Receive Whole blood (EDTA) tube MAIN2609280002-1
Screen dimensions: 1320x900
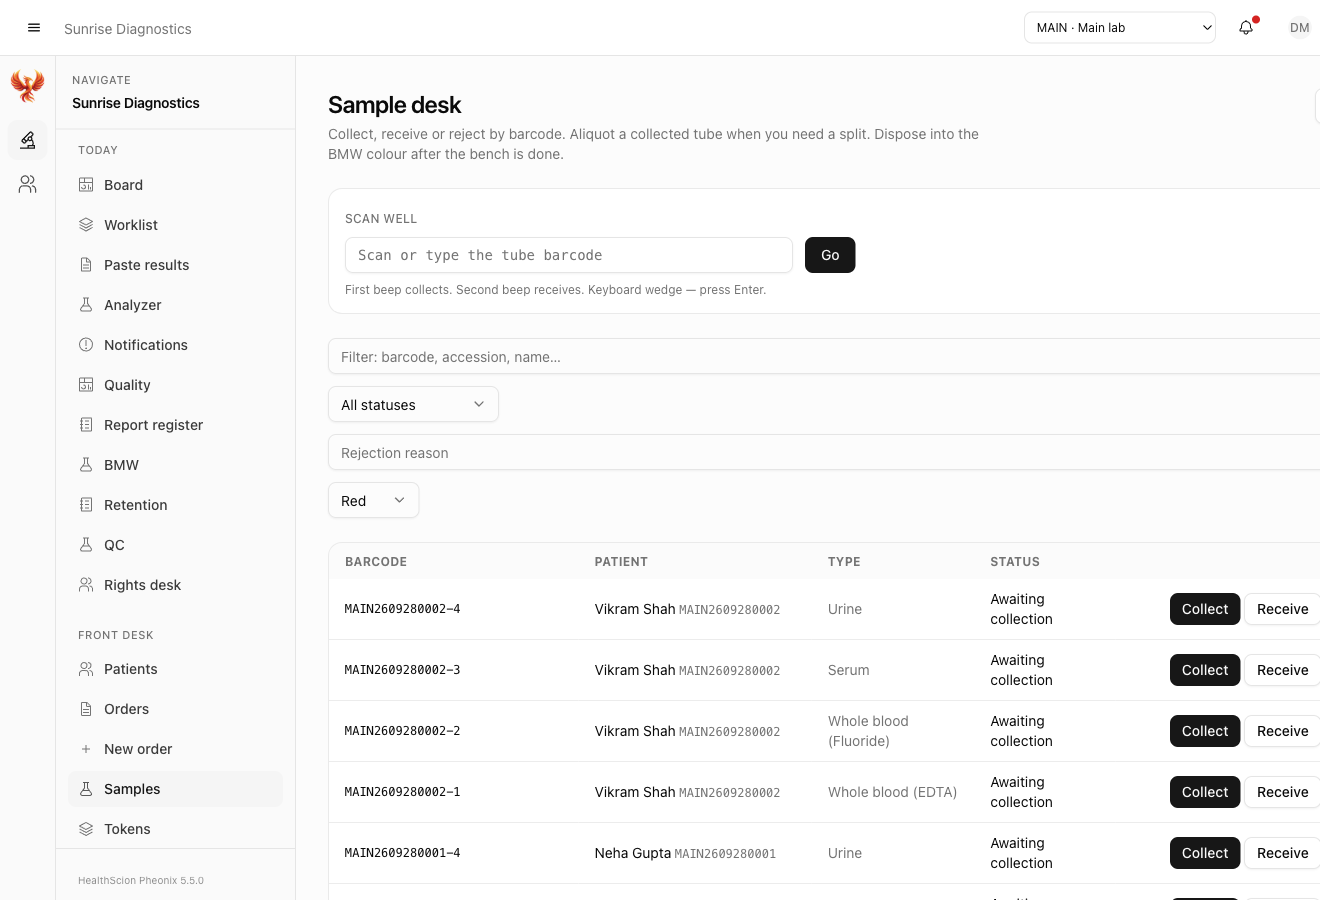[1282, 792]
